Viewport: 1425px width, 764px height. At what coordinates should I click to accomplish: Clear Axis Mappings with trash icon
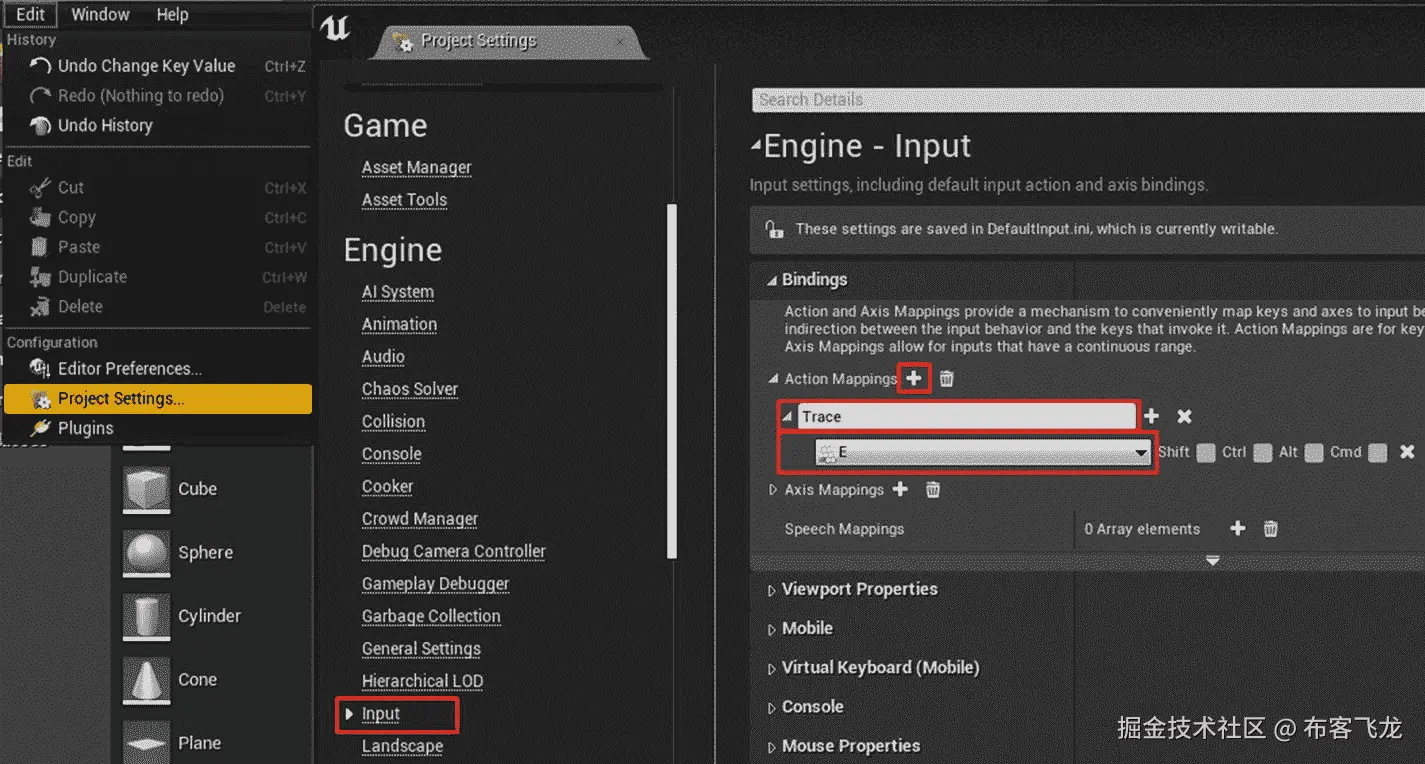[x=932, y=489]
